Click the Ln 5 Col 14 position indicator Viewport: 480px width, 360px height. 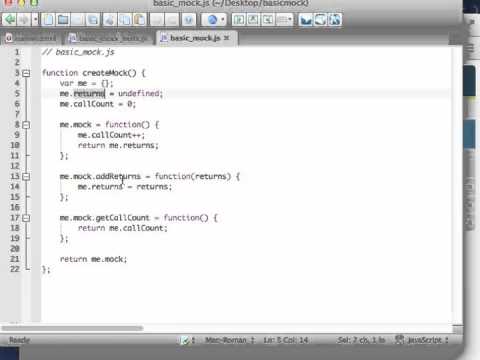point(286,340)
